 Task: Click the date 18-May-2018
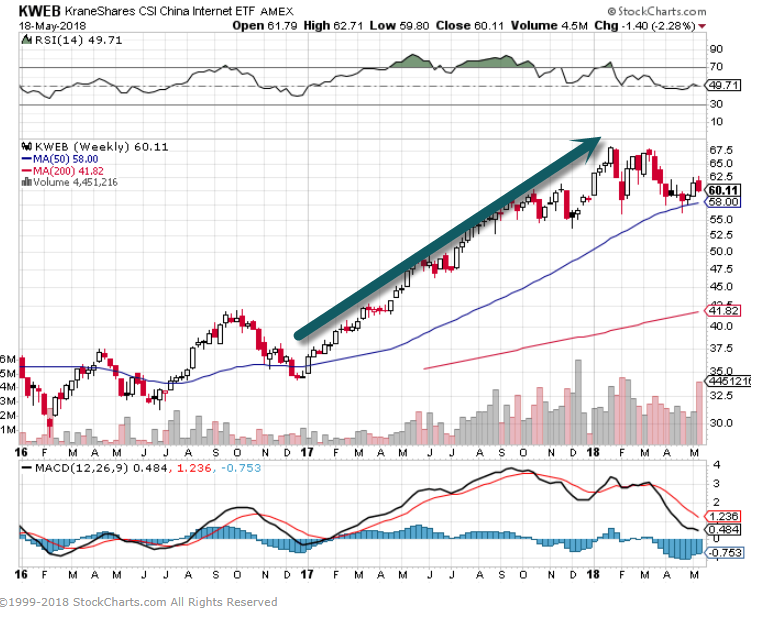coord(52,26)
